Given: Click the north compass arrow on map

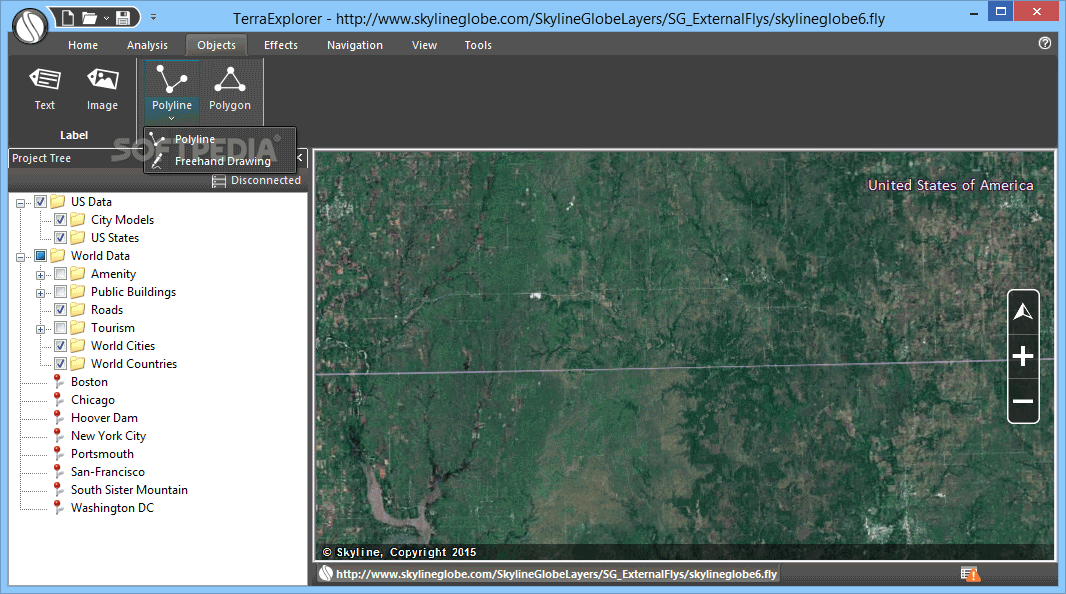Looking at the screenshot, I should (x=1023, y=312).
